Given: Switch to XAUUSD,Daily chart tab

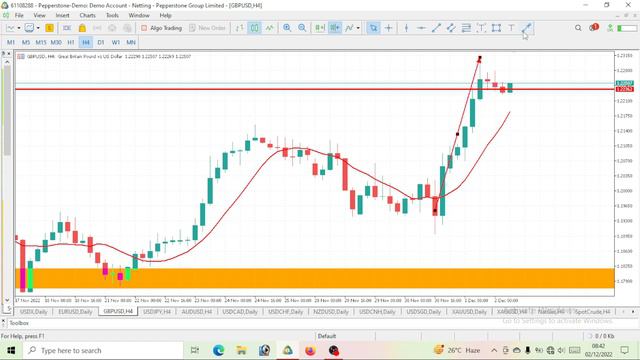Looking at the screenshot, I should (469, 311).
